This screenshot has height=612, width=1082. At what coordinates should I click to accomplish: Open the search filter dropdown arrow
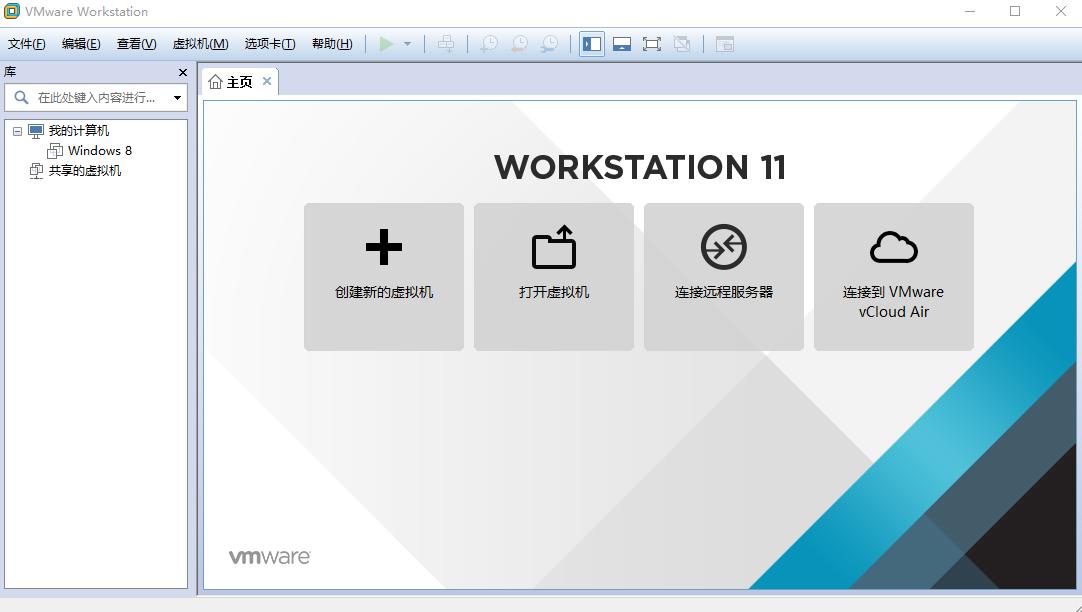[177, 97]
